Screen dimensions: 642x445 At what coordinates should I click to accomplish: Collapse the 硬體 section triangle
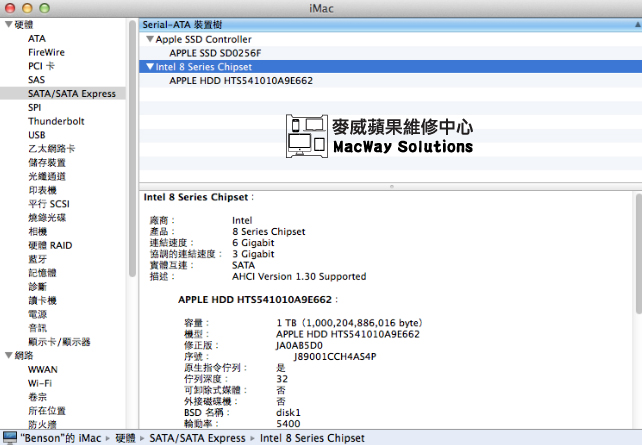[x=8, y=25]
